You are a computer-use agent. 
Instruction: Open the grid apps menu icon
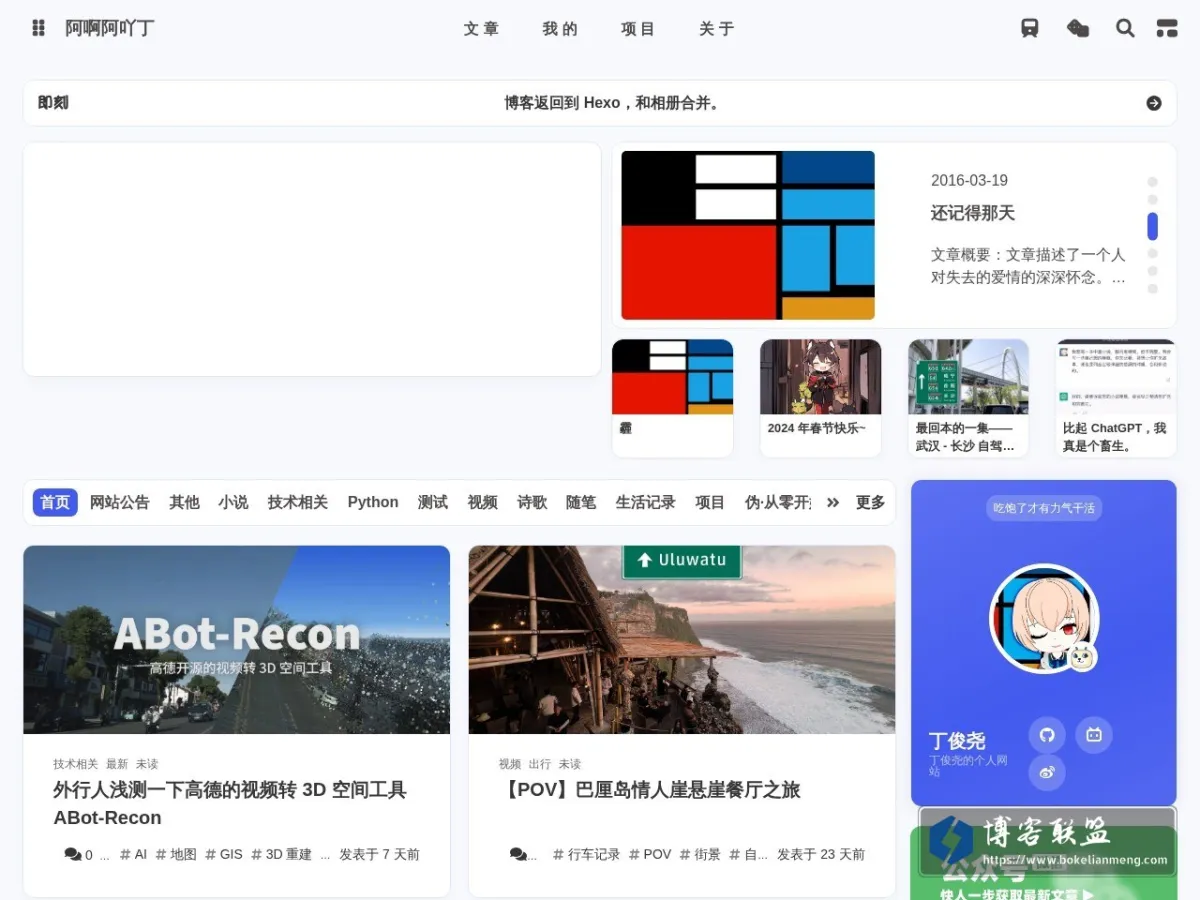click(x=38, y=28)
